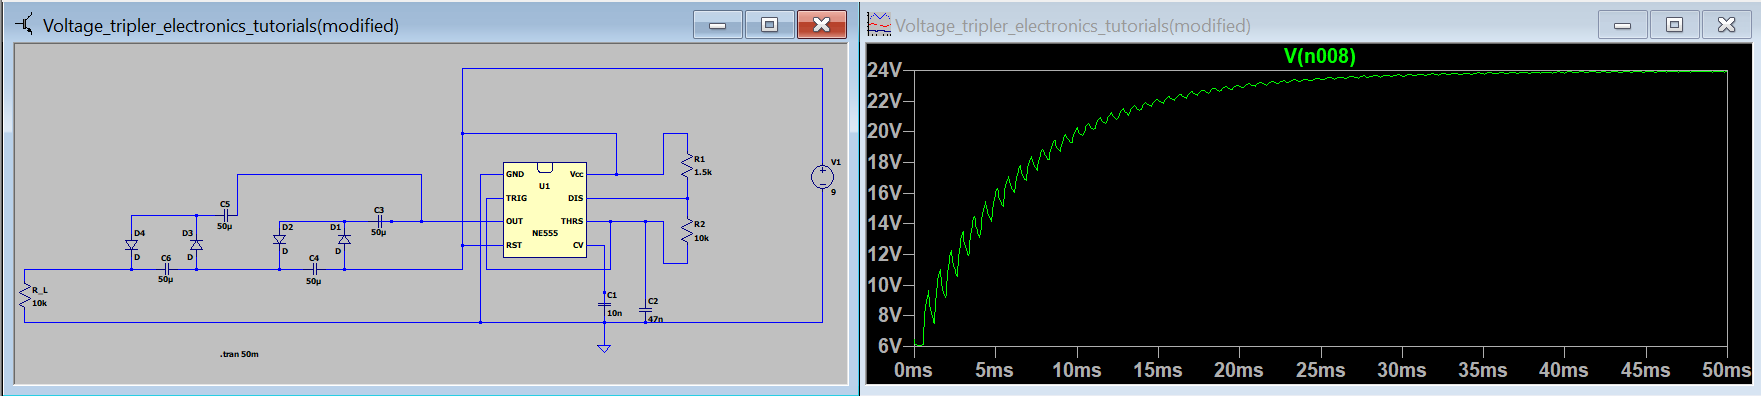This screenshot has width=1761, height=396.
Task: Click the 47n value of C2
Action: pos(655,319)
